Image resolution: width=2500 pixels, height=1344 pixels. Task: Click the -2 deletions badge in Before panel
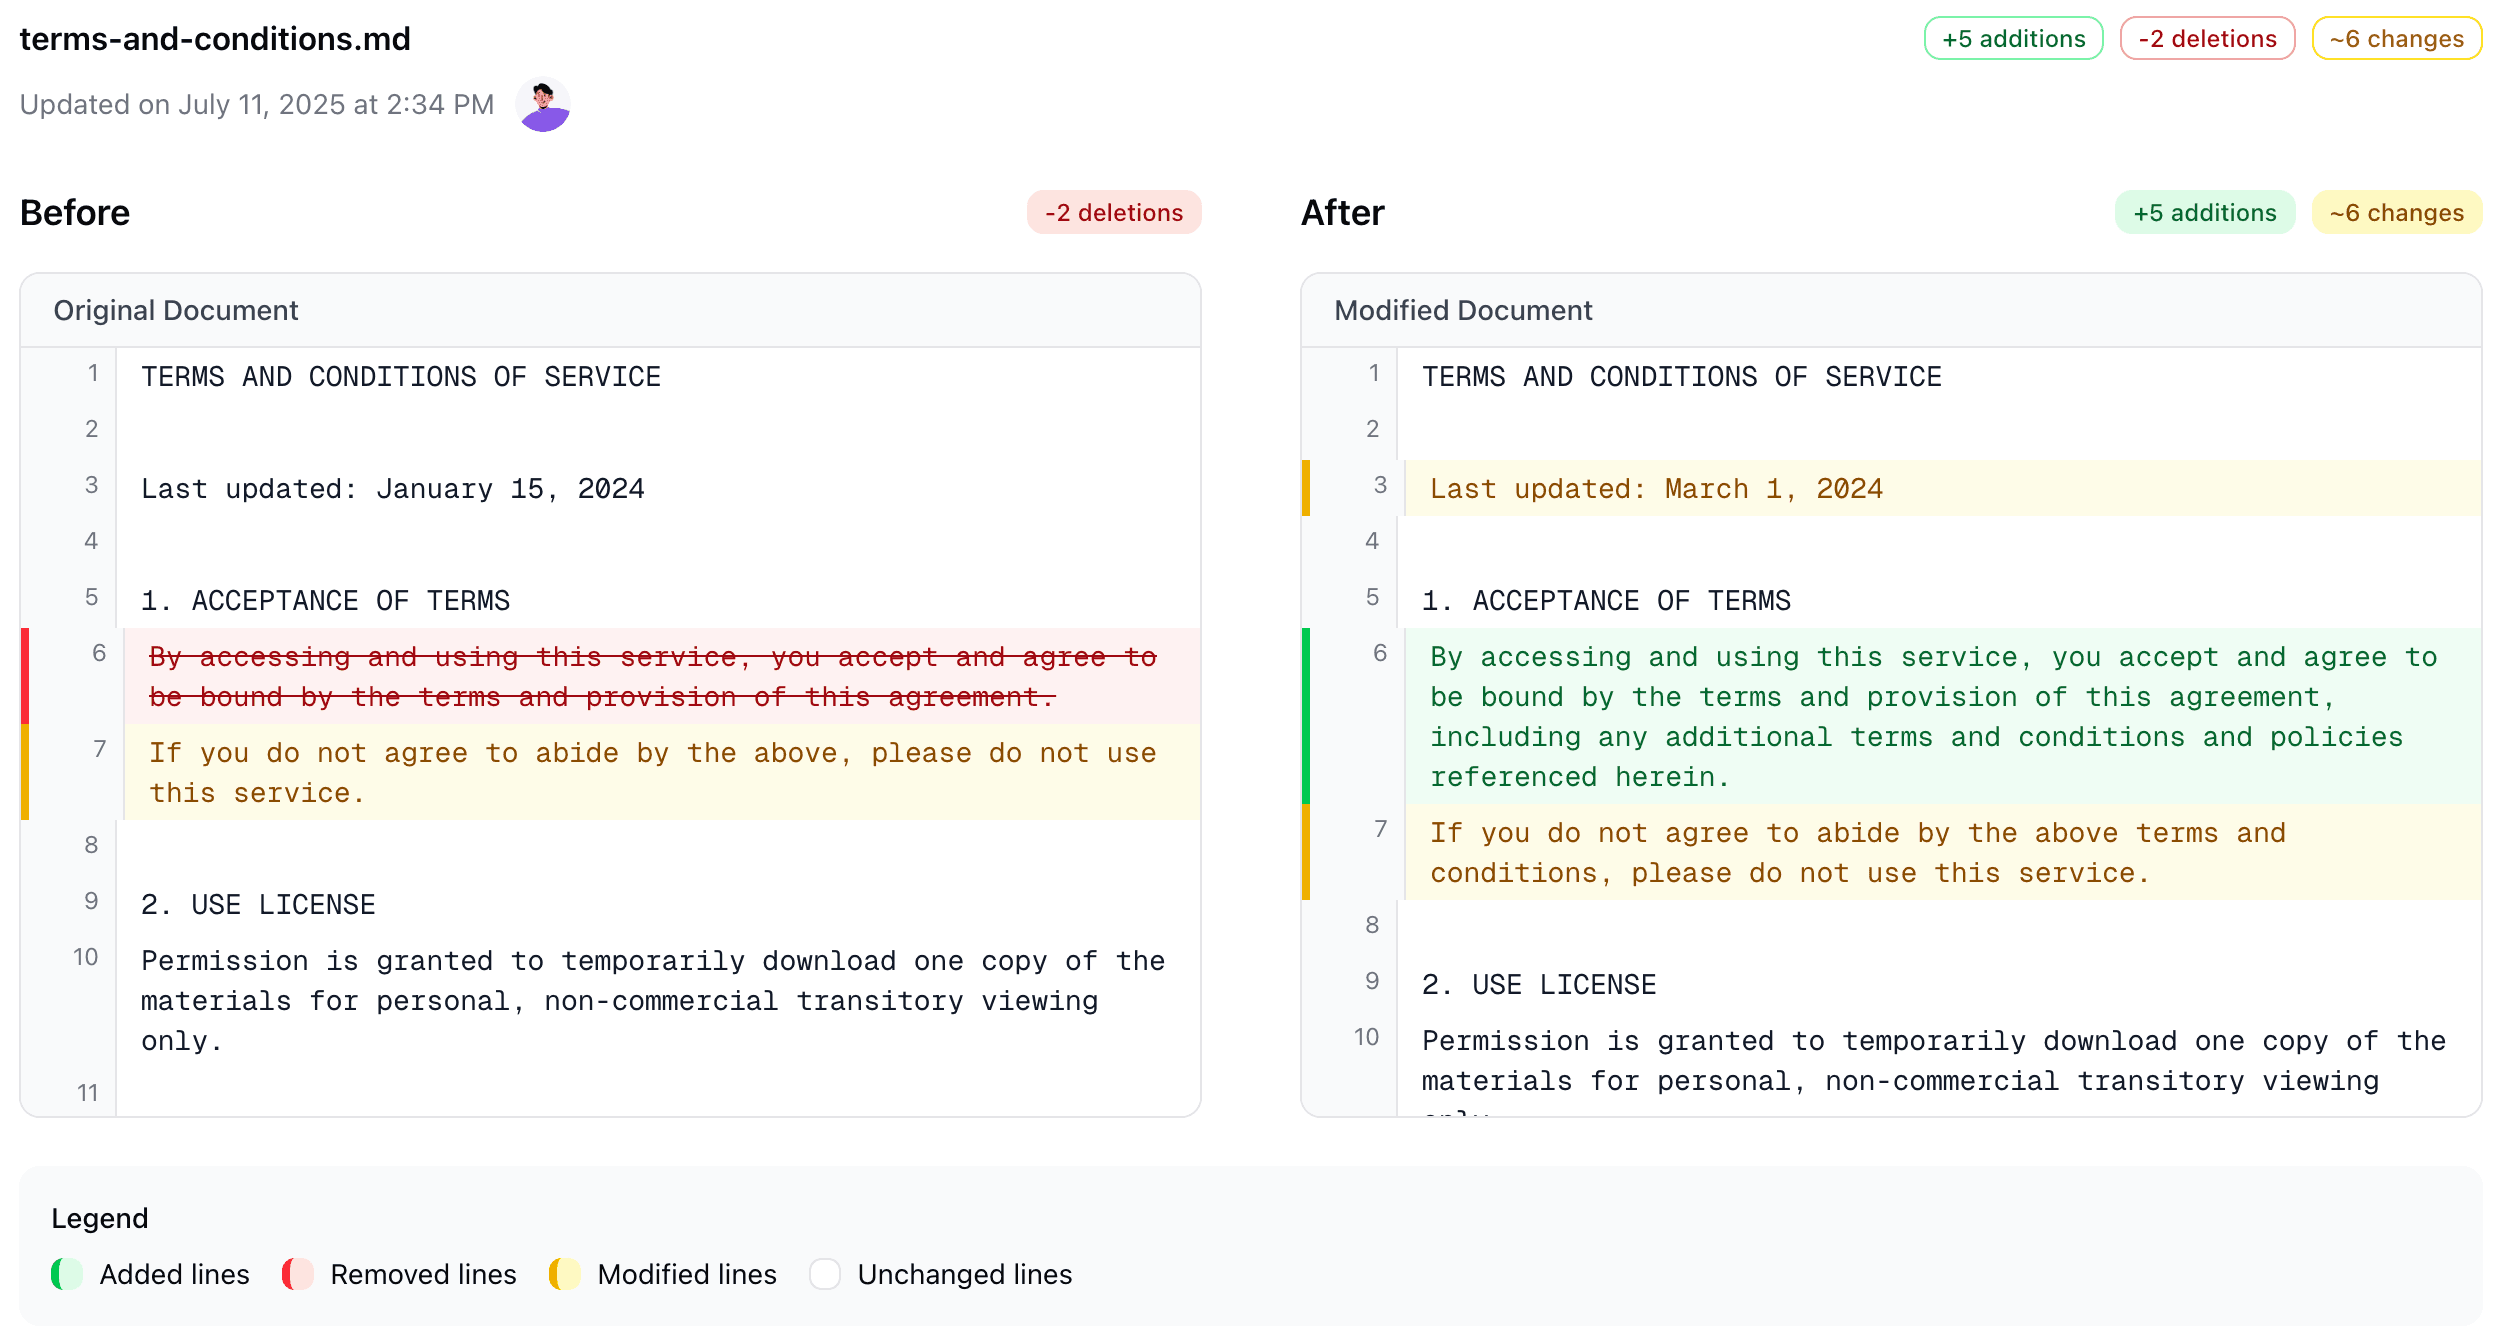(1113, 213)
